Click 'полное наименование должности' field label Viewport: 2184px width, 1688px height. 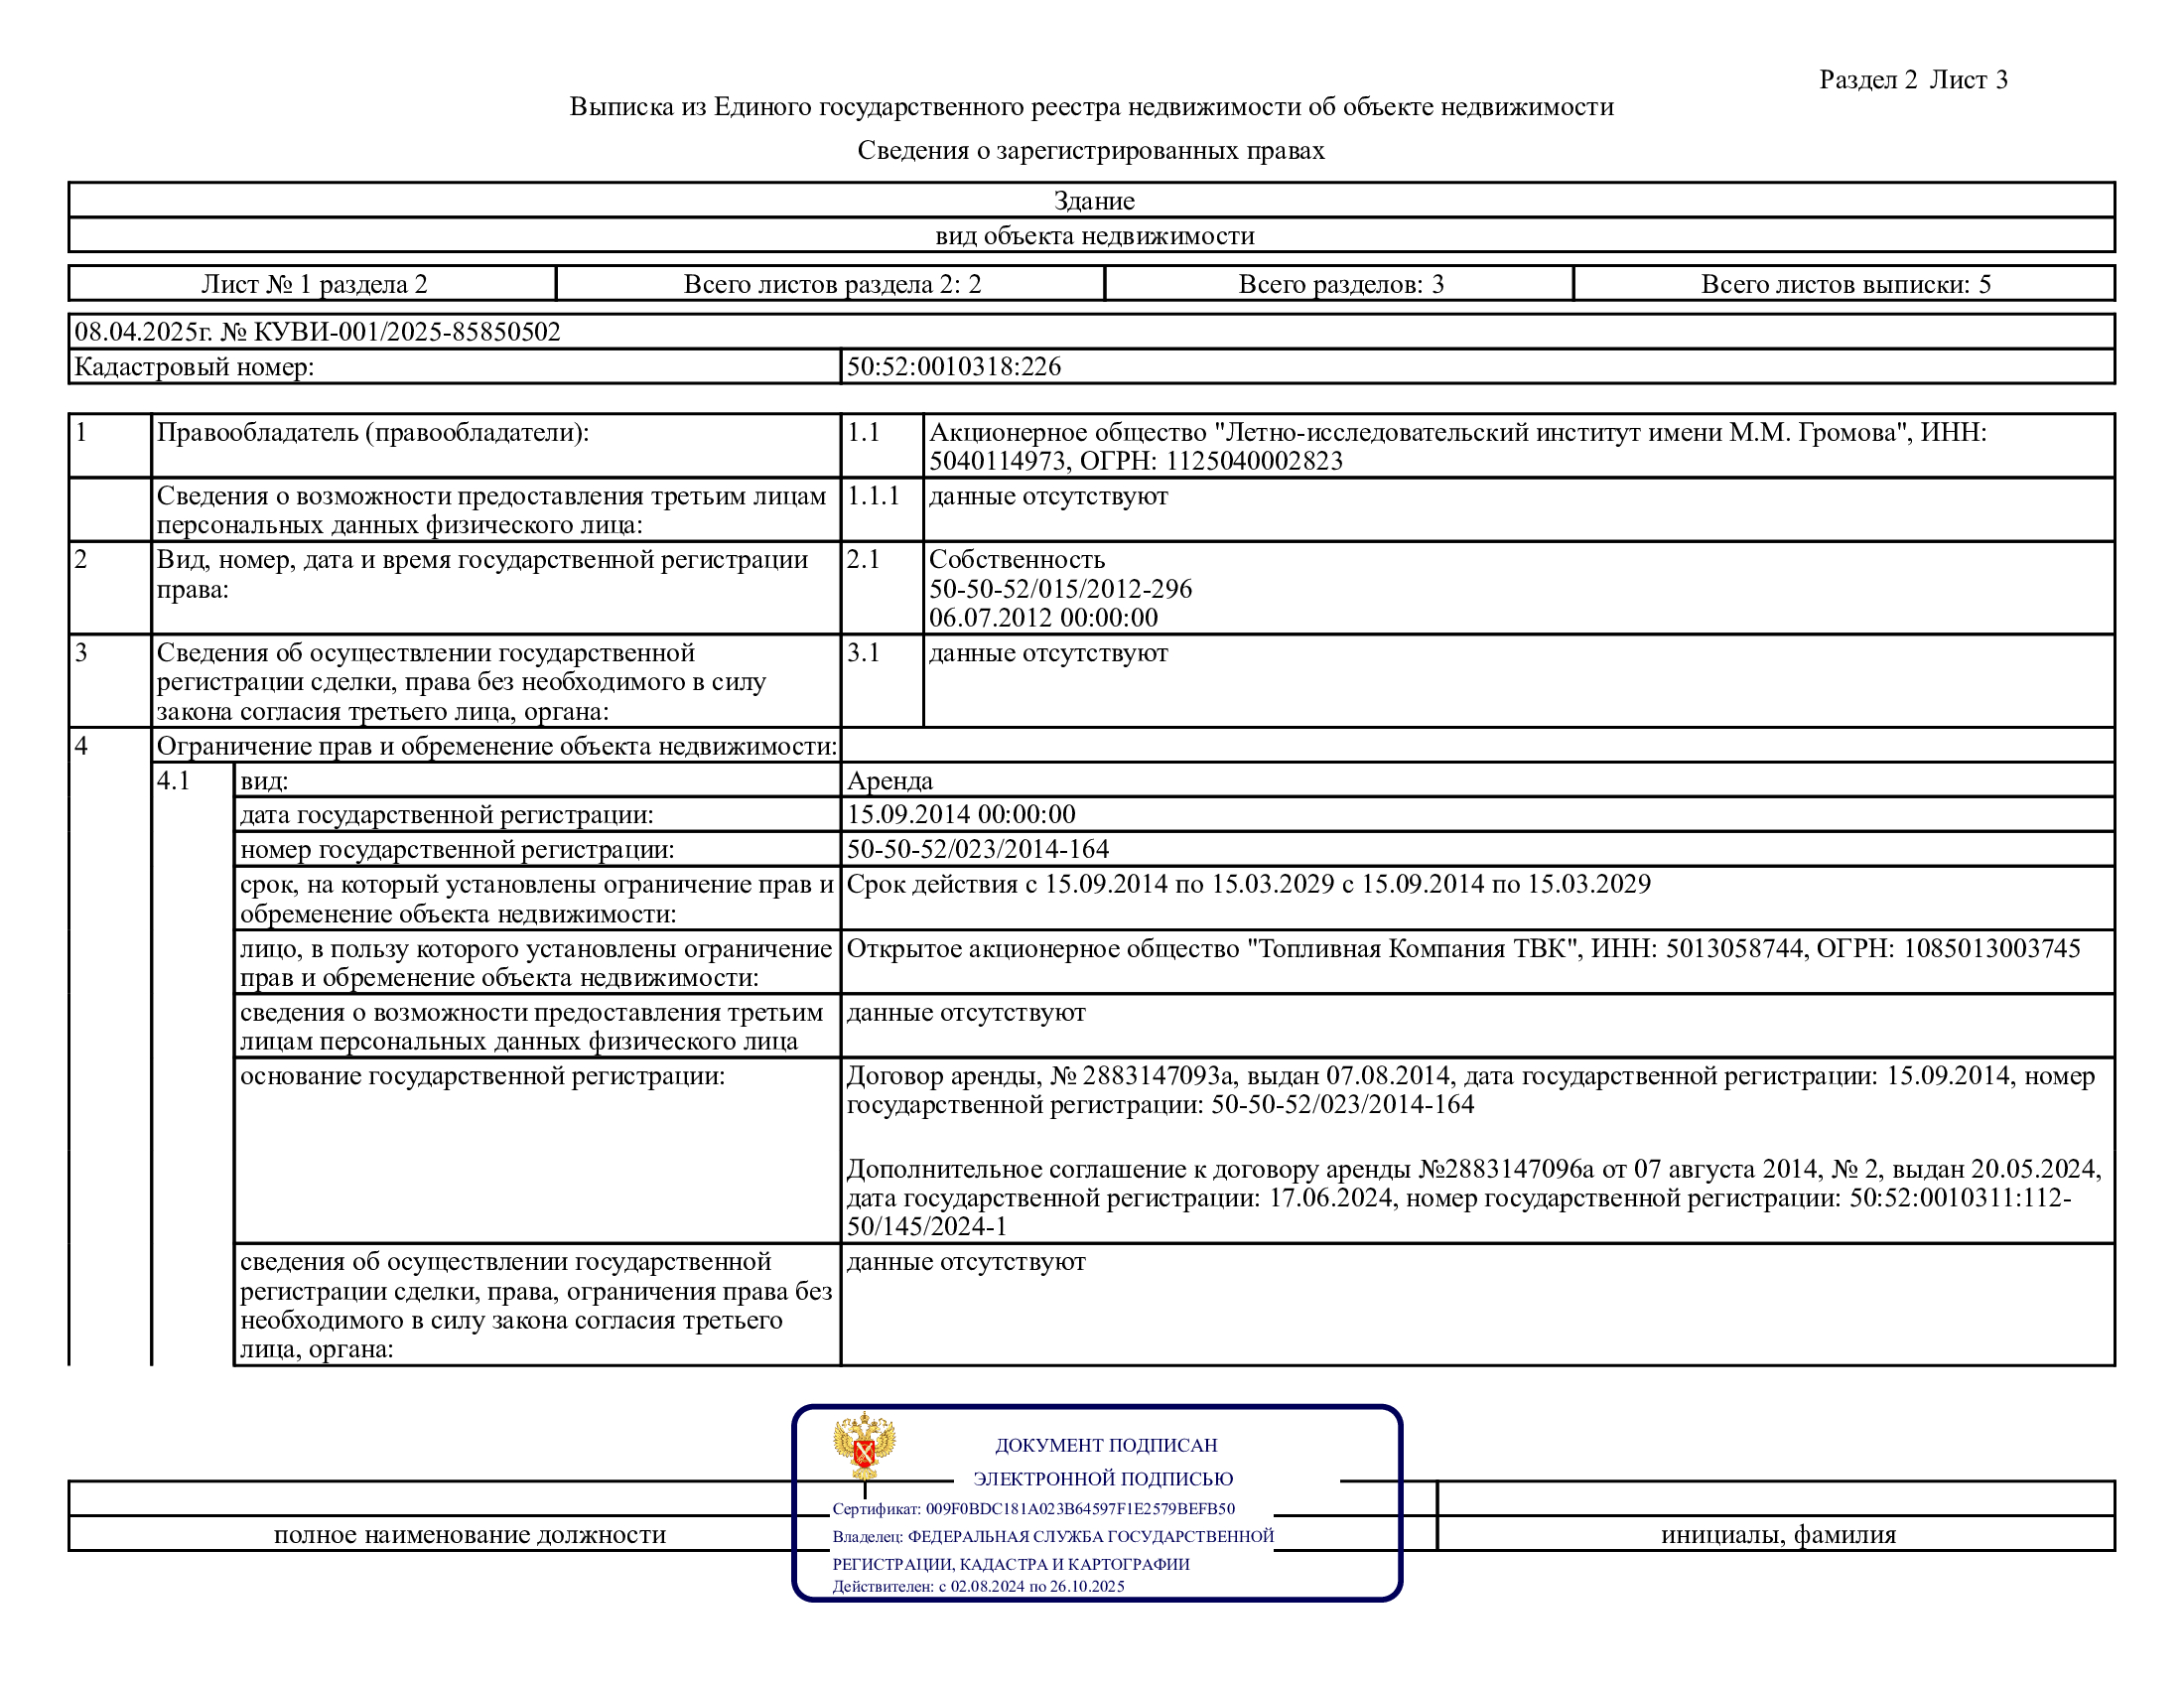pos(469,1534)
